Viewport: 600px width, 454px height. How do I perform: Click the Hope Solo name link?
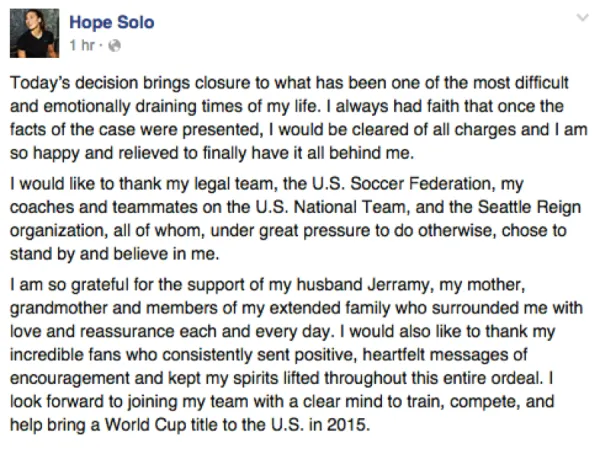point(109,23)
